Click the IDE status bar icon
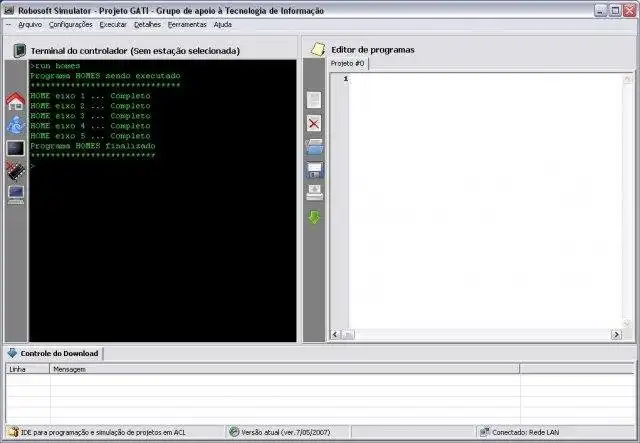The height and width of the screenshot is (443, 640). point(14,432)
